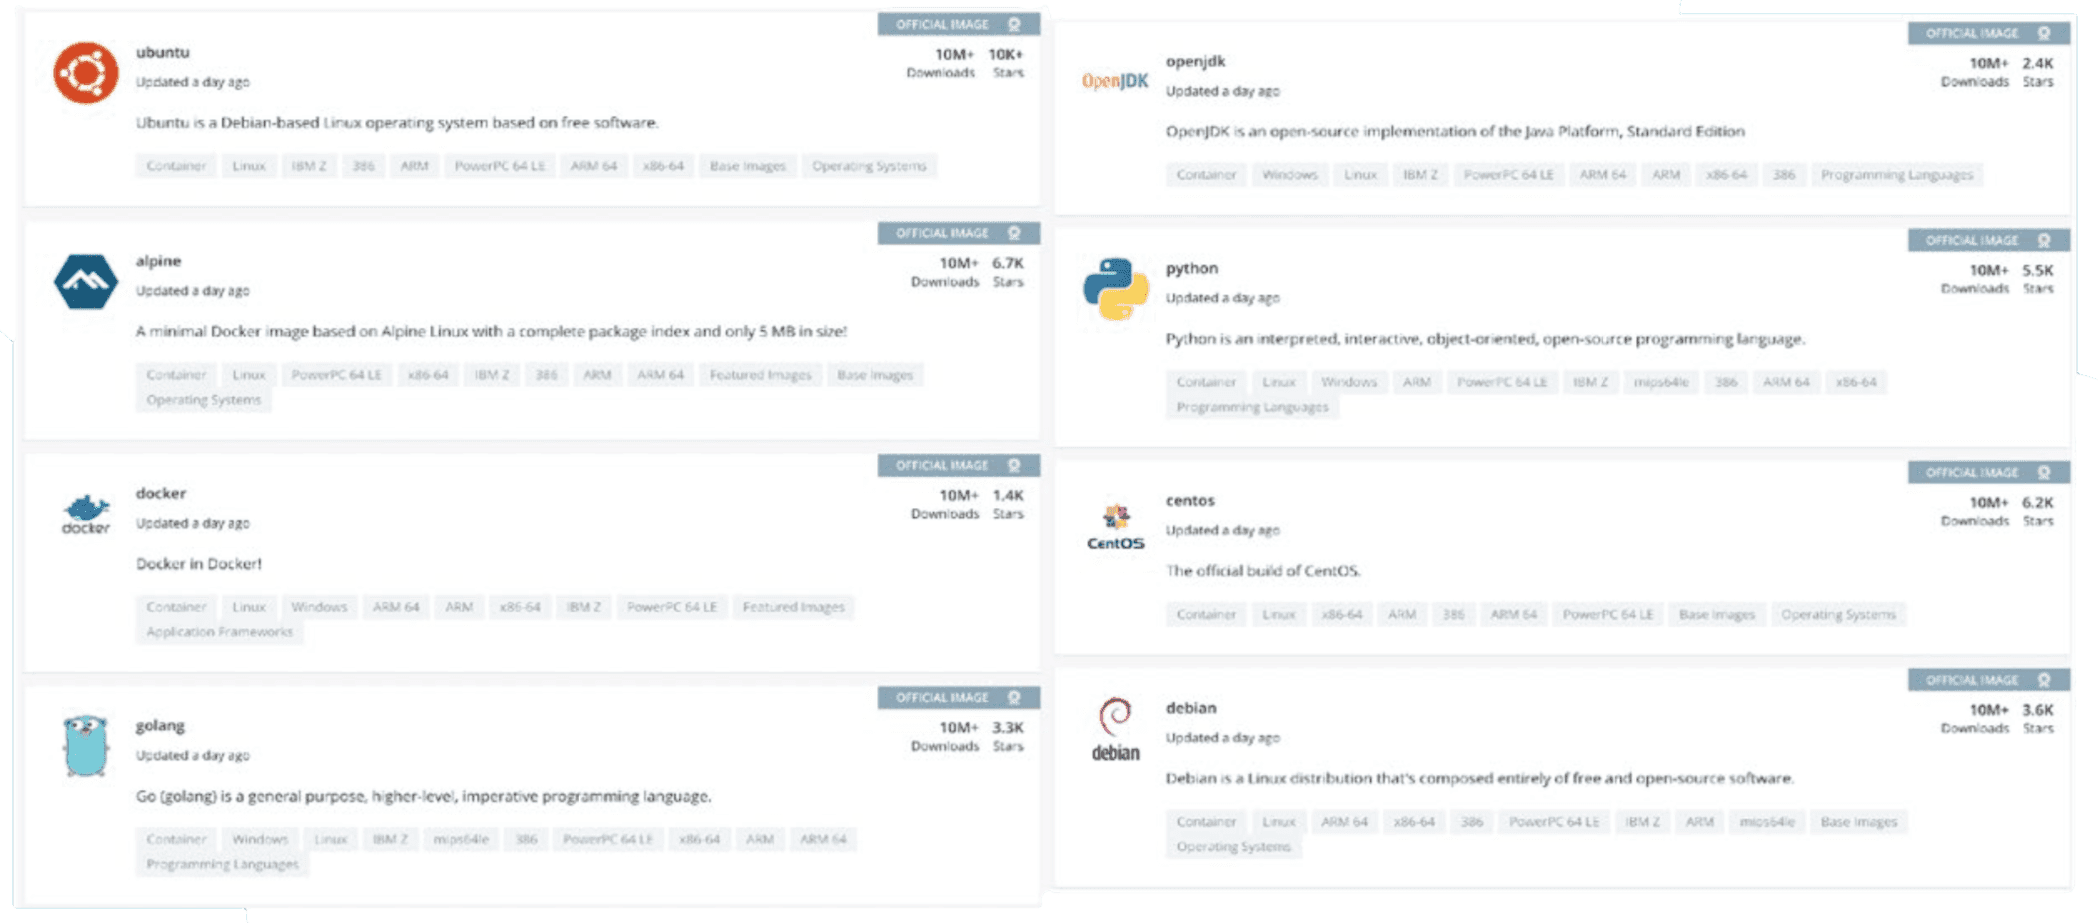This screenshot has width=2098, height=923.
Task: Open the centos image title
Action: (1189, 500)
